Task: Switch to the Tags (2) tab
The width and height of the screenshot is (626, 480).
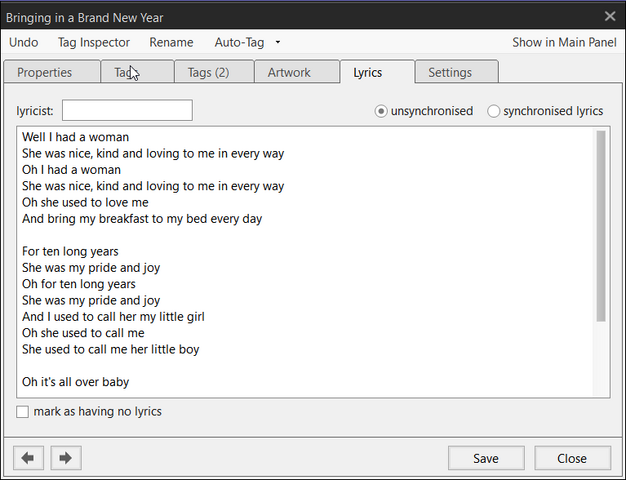Action: coord(214,72)
